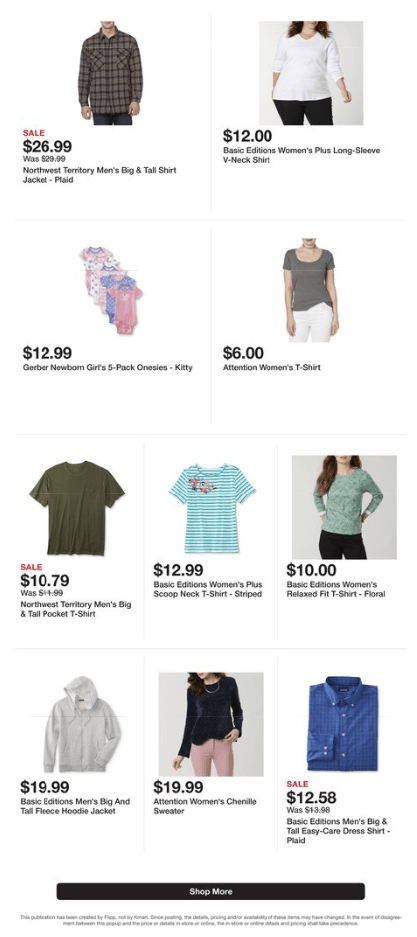This screenshot has width=417, height=937.
Task: Open the olive green pocket T-shirt image
Action: click(x=77, y=507)
